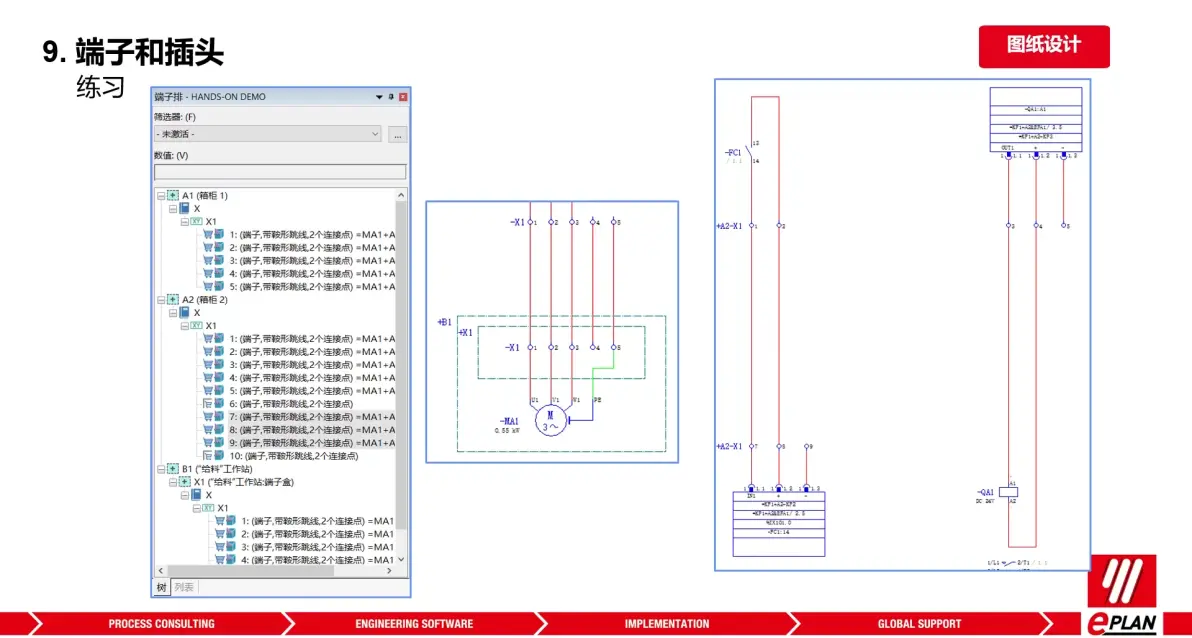Open the 筛选器 dropdown showing 未激活
Viewport: 1192px width, 638px height.
268,134
